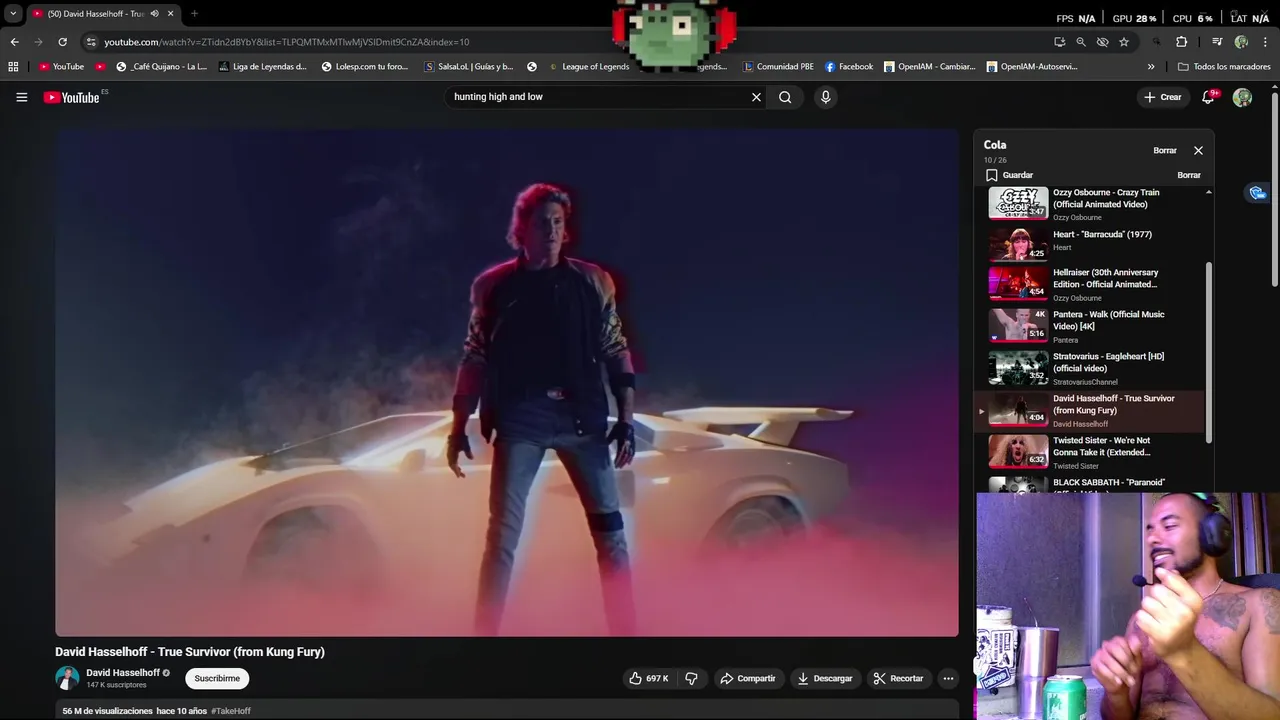Clear queue with top Borrar
Image resolution: width=1280 pixels, height=720 pixels.
[x=1165, y=150]
